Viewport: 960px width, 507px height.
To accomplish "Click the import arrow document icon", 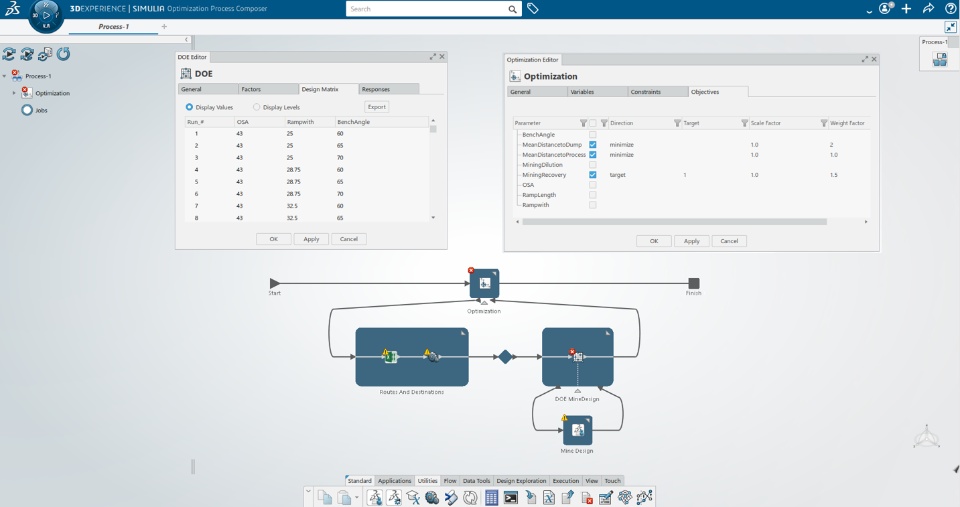I will pos(530,497).
